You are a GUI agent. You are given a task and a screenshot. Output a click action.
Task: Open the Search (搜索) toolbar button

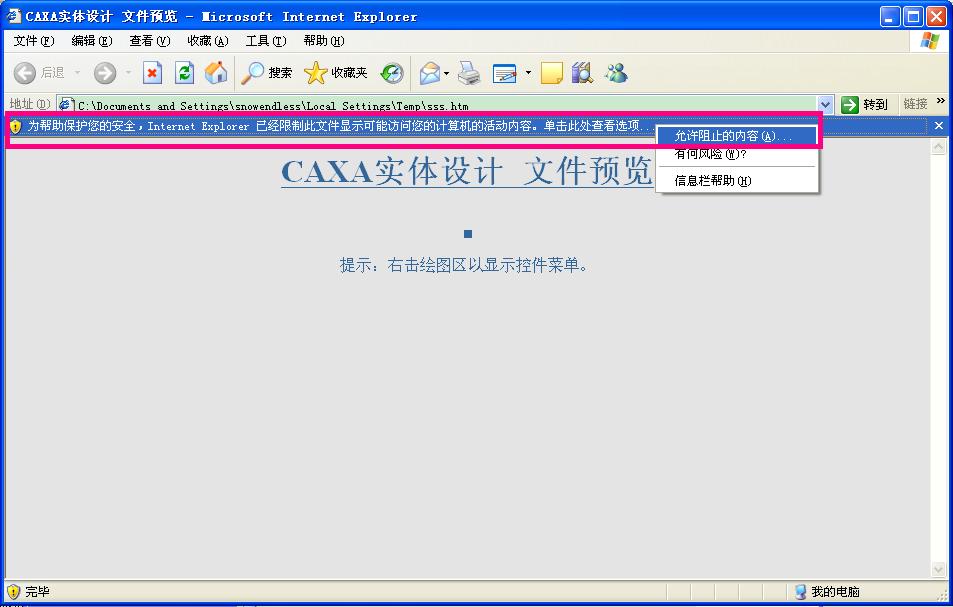point(266,73)
